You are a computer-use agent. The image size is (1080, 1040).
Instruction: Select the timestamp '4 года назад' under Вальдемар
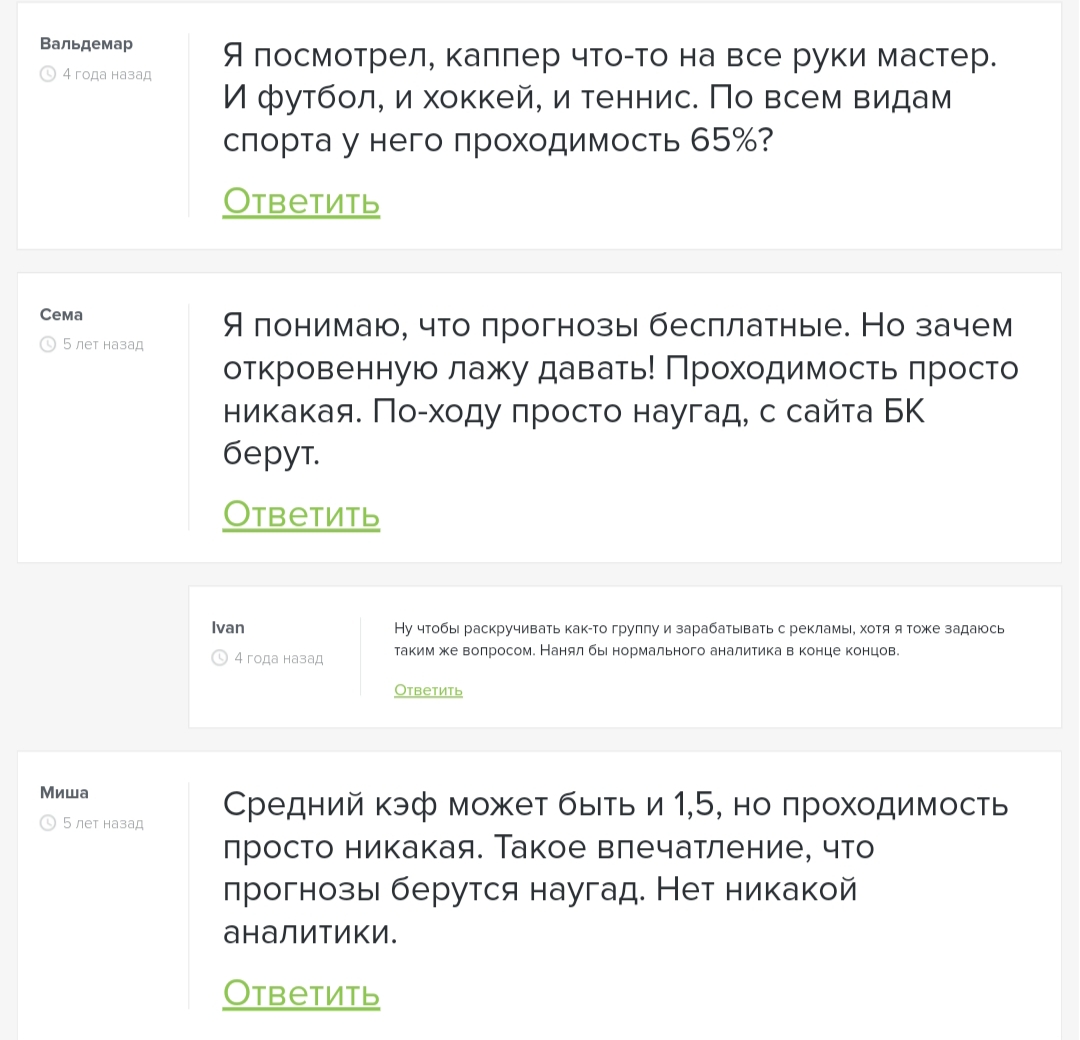[105, 74]
